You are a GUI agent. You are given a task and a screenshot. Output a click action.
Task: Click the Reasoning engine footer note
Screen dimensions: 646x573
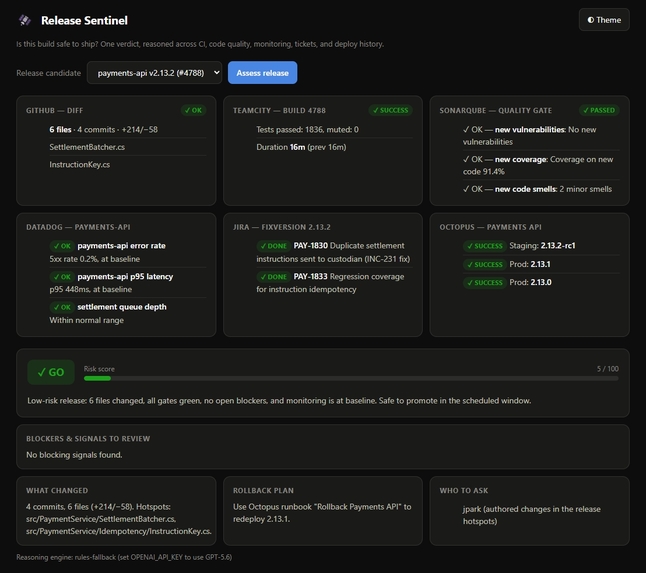(124, 557)
